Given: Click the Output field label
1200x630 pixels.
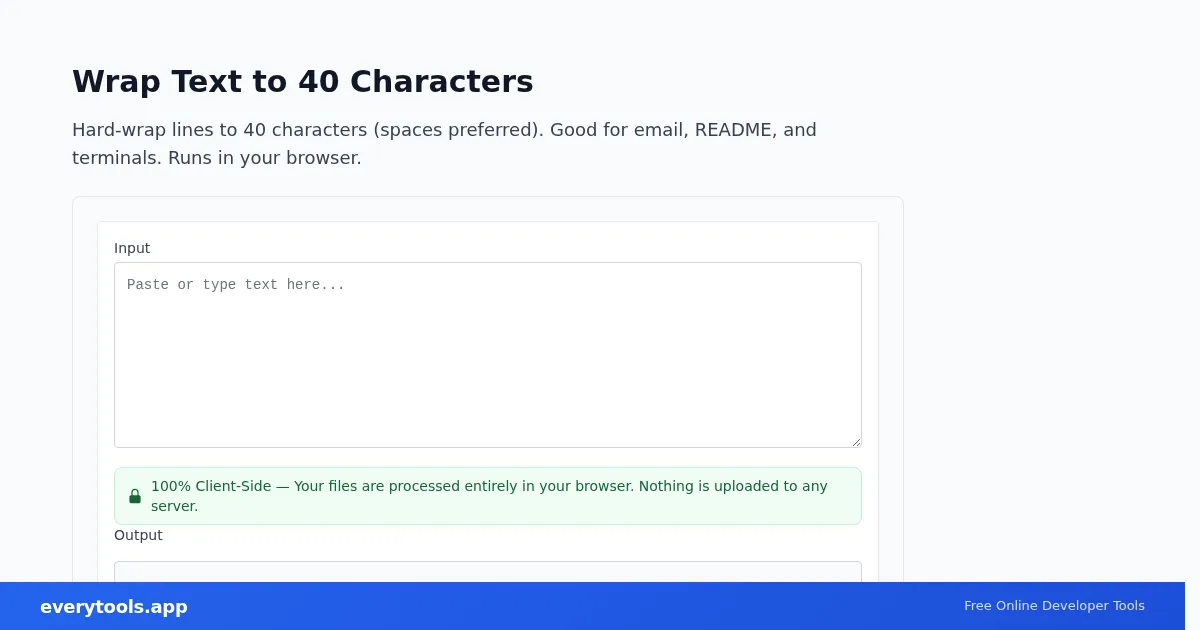Looking at the screenshot, I should coord(138,535).
